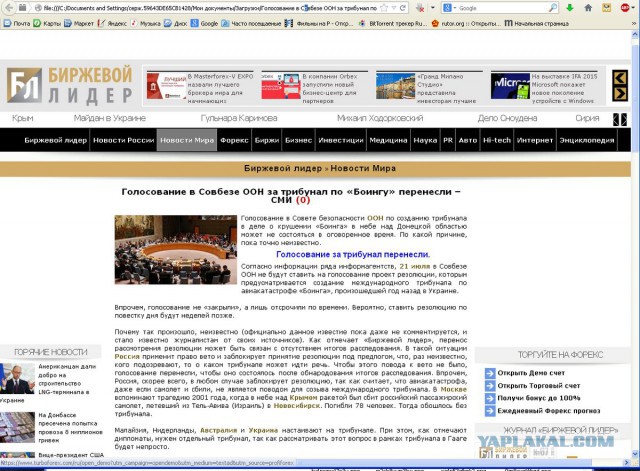Select the PR menu item

[x=448, y=140]
